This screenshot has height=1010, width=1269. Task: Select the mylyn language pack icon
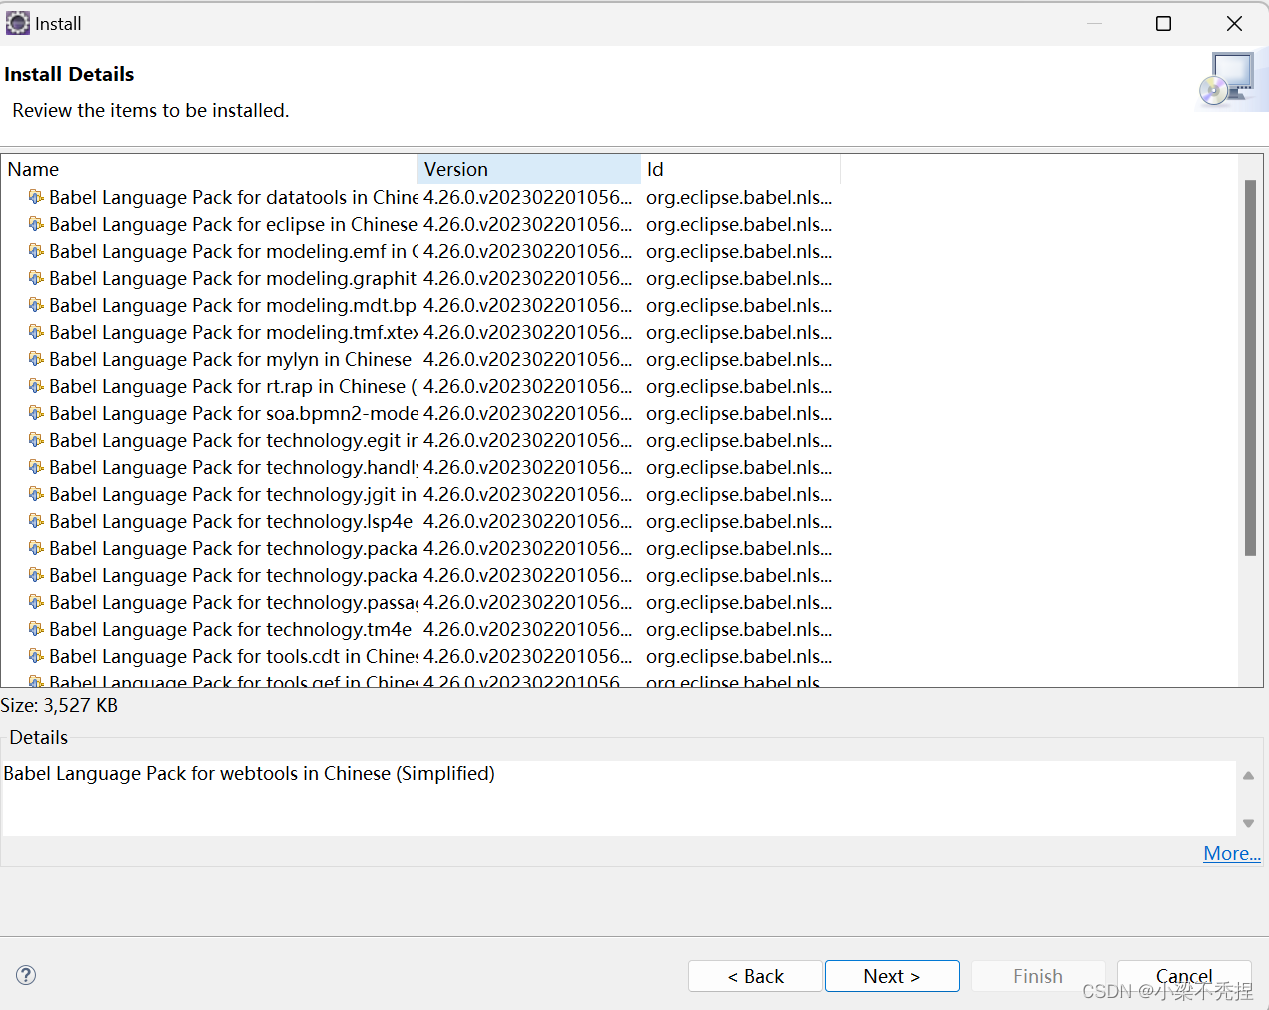coord(36,359)
